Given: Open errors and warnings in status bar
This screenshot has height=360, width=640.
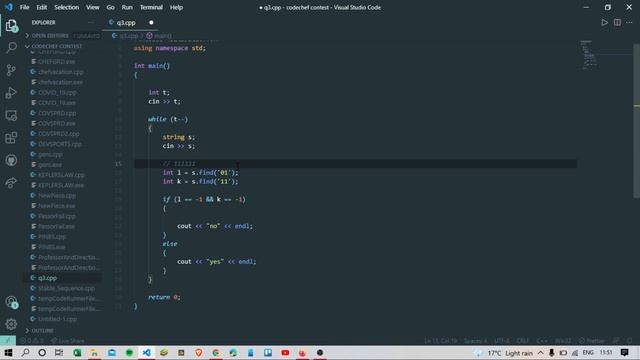Looking at the screenshot, I should click(x=32, y=341).
